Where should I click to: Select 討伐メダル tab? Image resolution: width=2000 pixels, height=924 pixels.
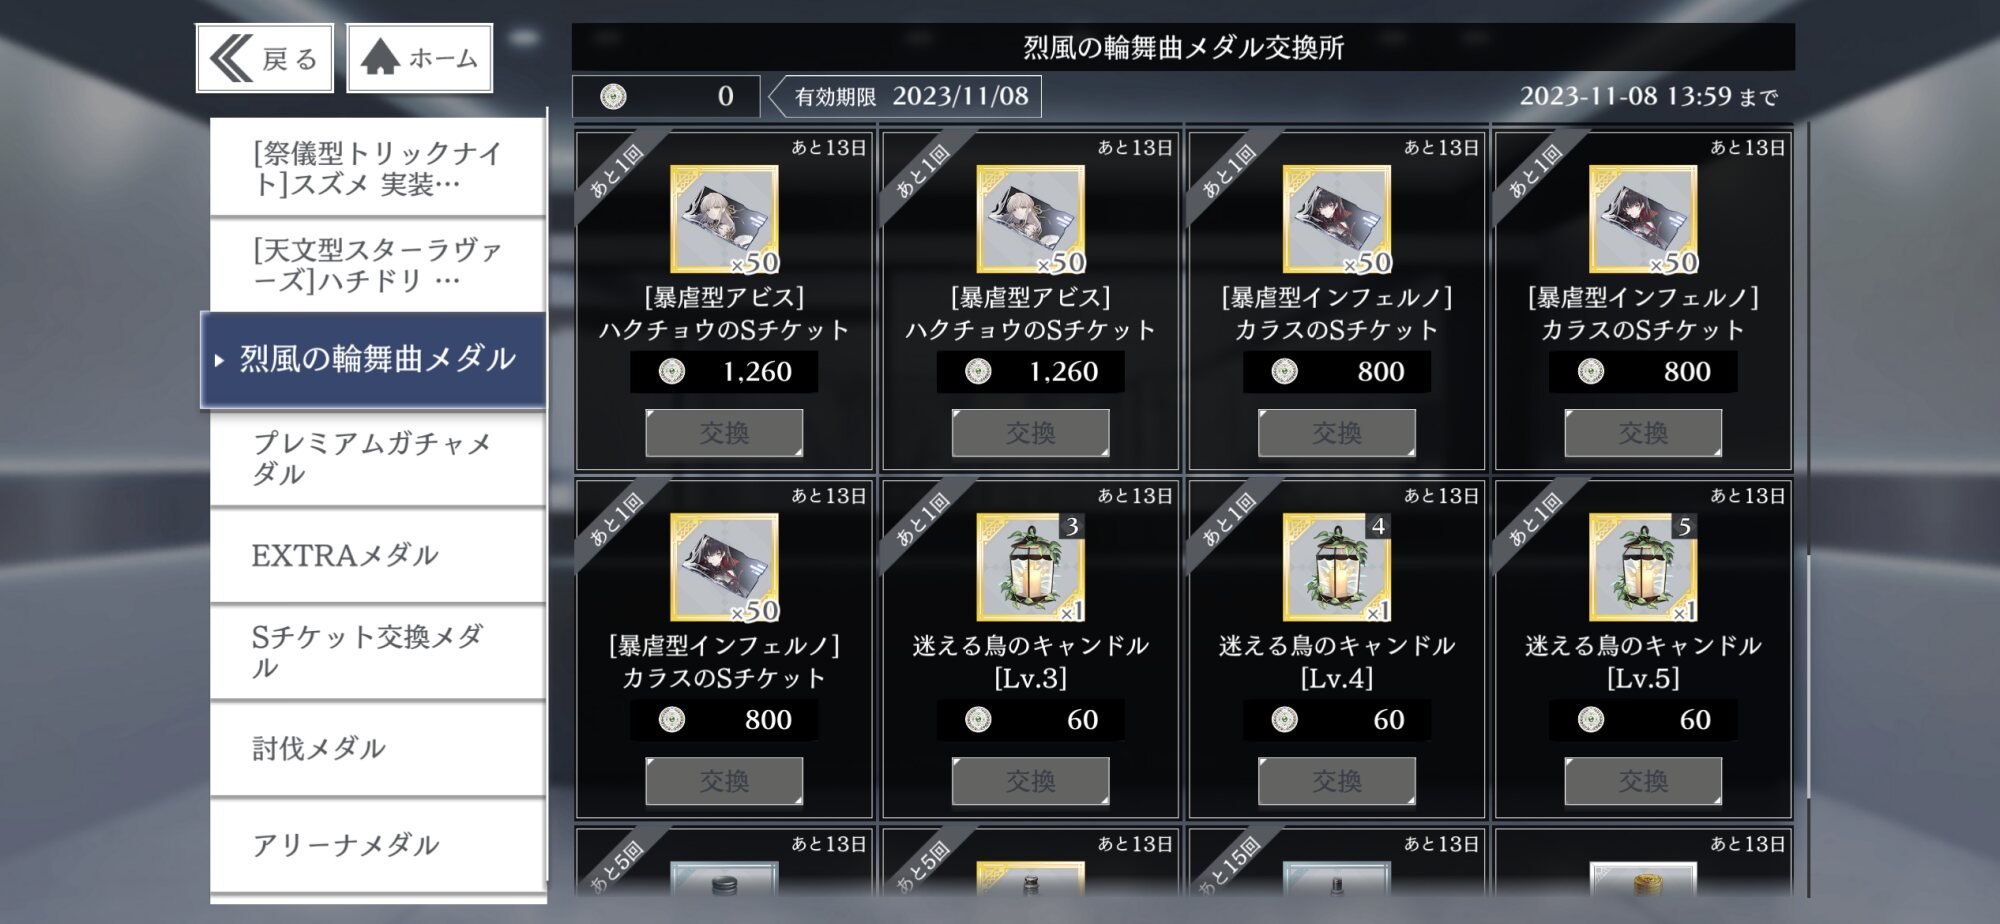coord(378,748)
